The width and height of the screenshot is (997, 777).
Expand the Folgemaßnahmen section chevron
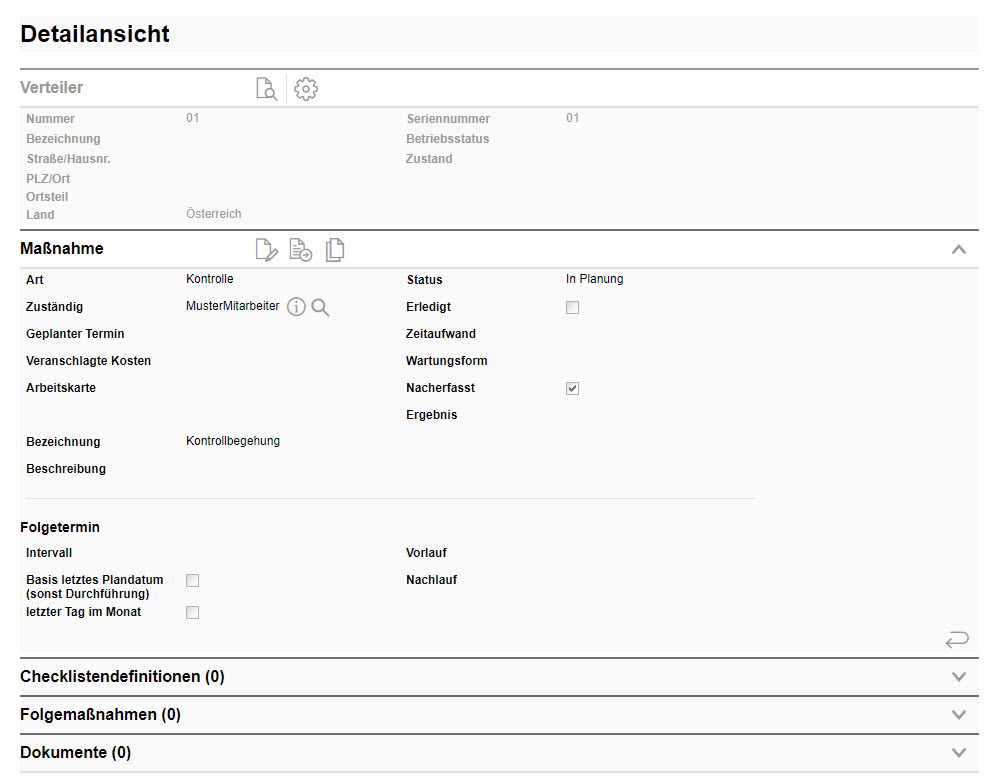click(958, 715)
